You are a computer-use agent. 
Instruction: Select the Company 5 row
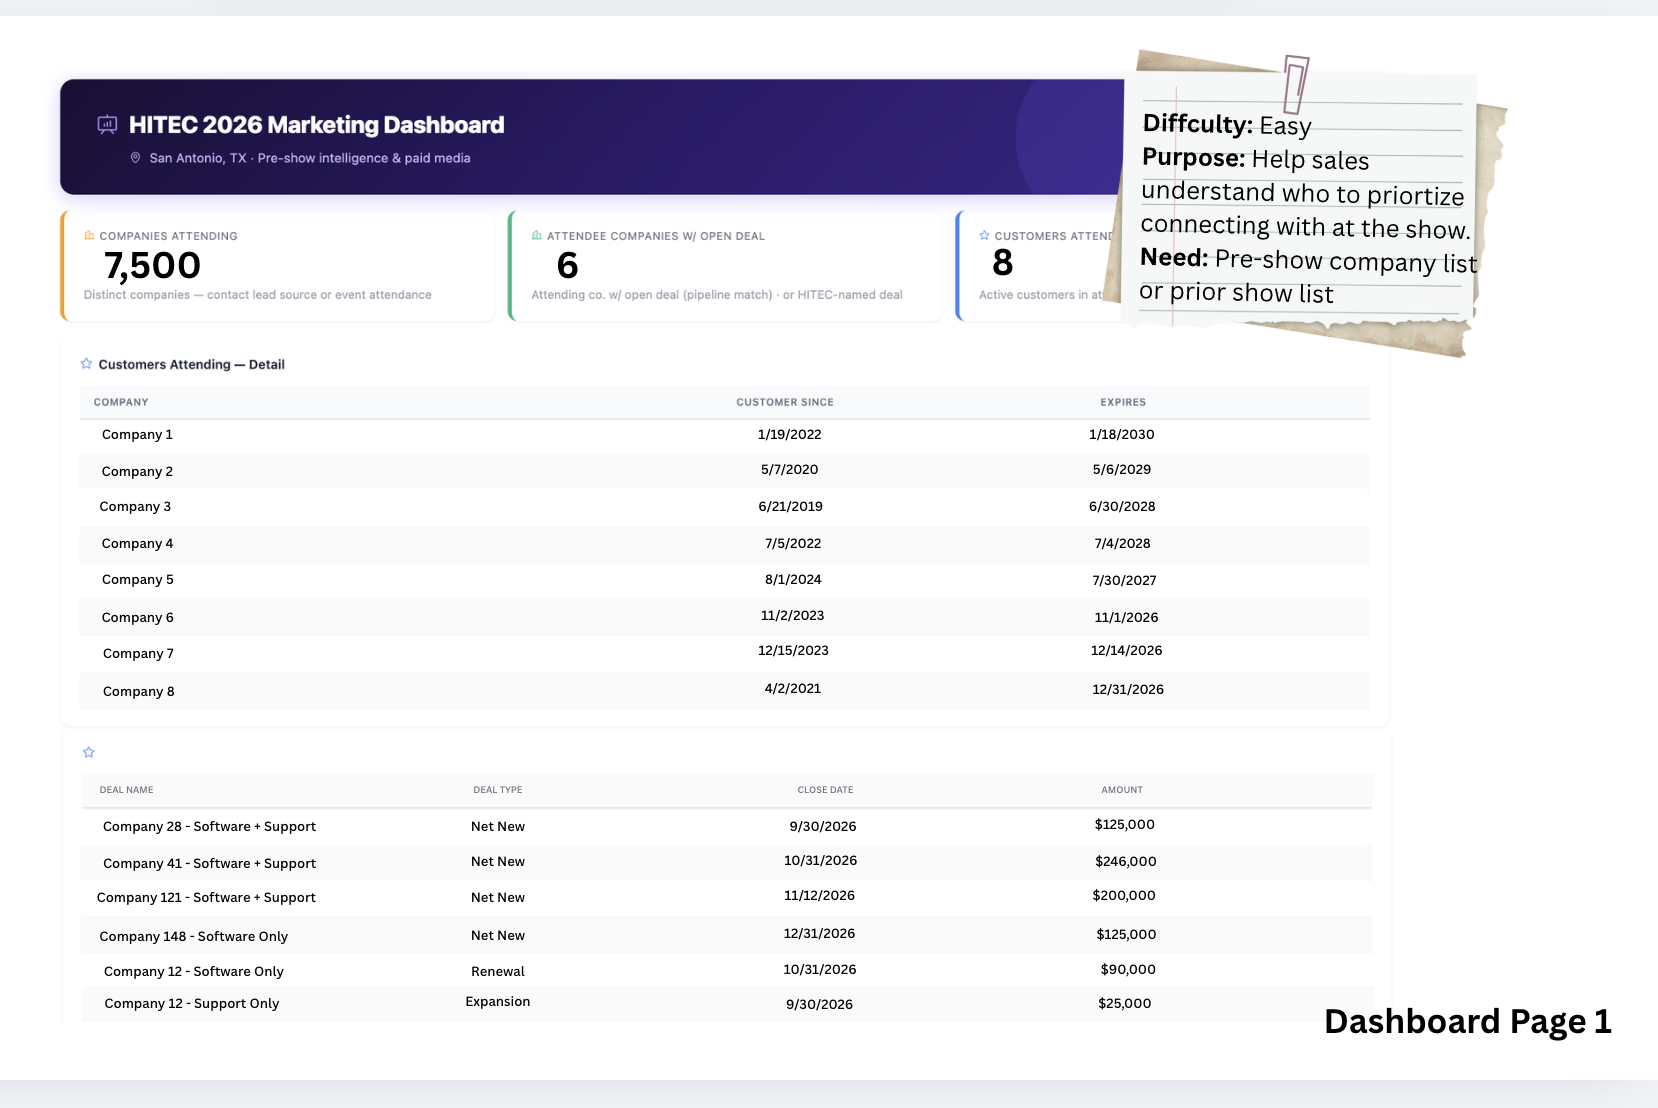[725, 580]
